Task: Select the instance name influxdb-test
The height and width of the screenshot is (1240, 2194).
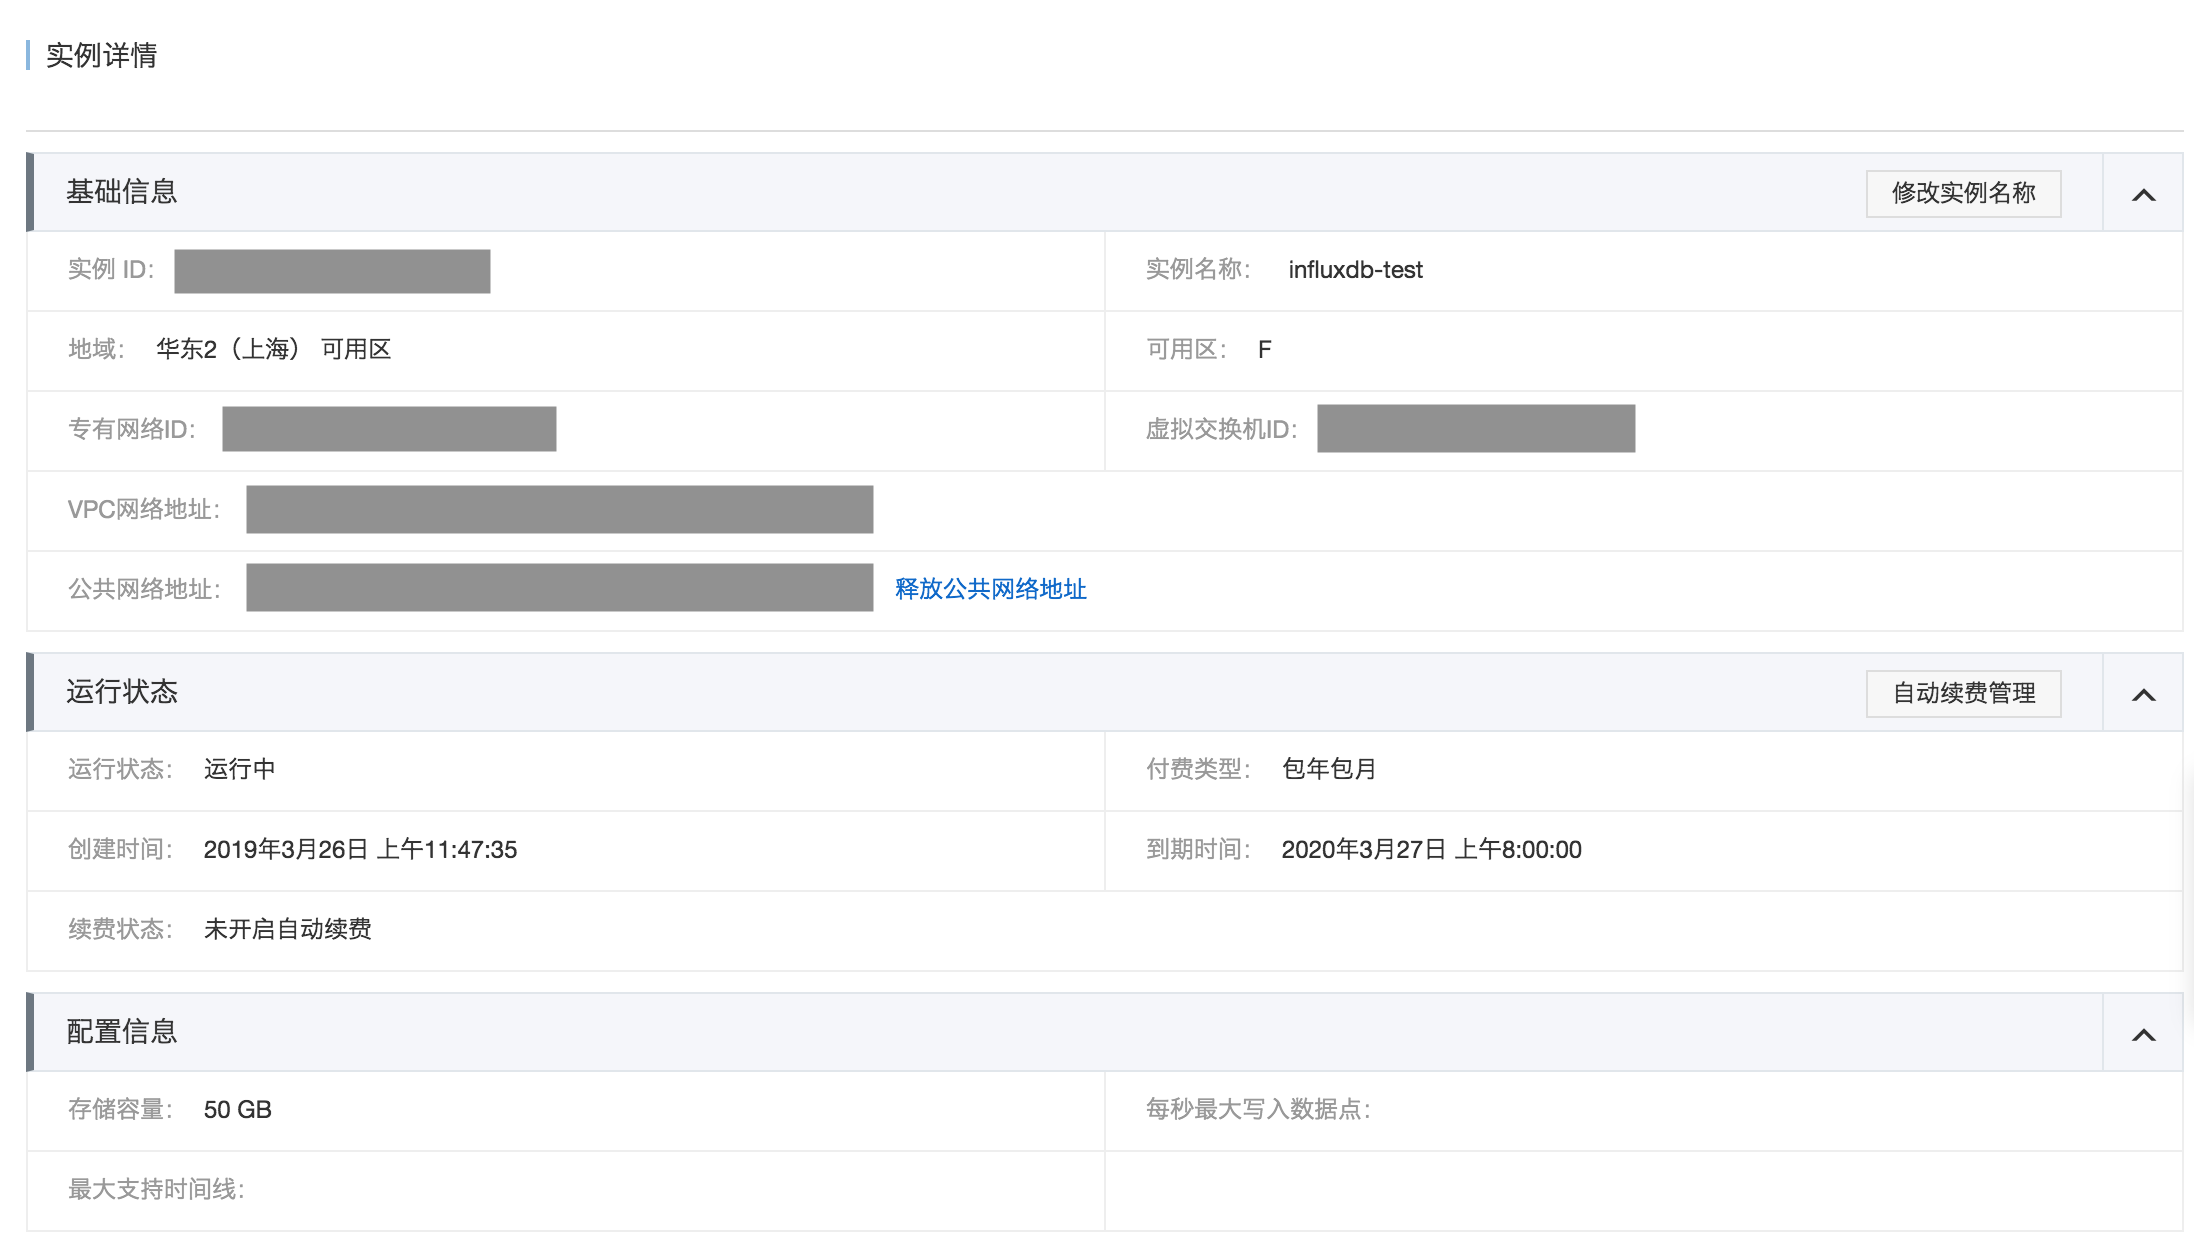Action: point(1355,270)
